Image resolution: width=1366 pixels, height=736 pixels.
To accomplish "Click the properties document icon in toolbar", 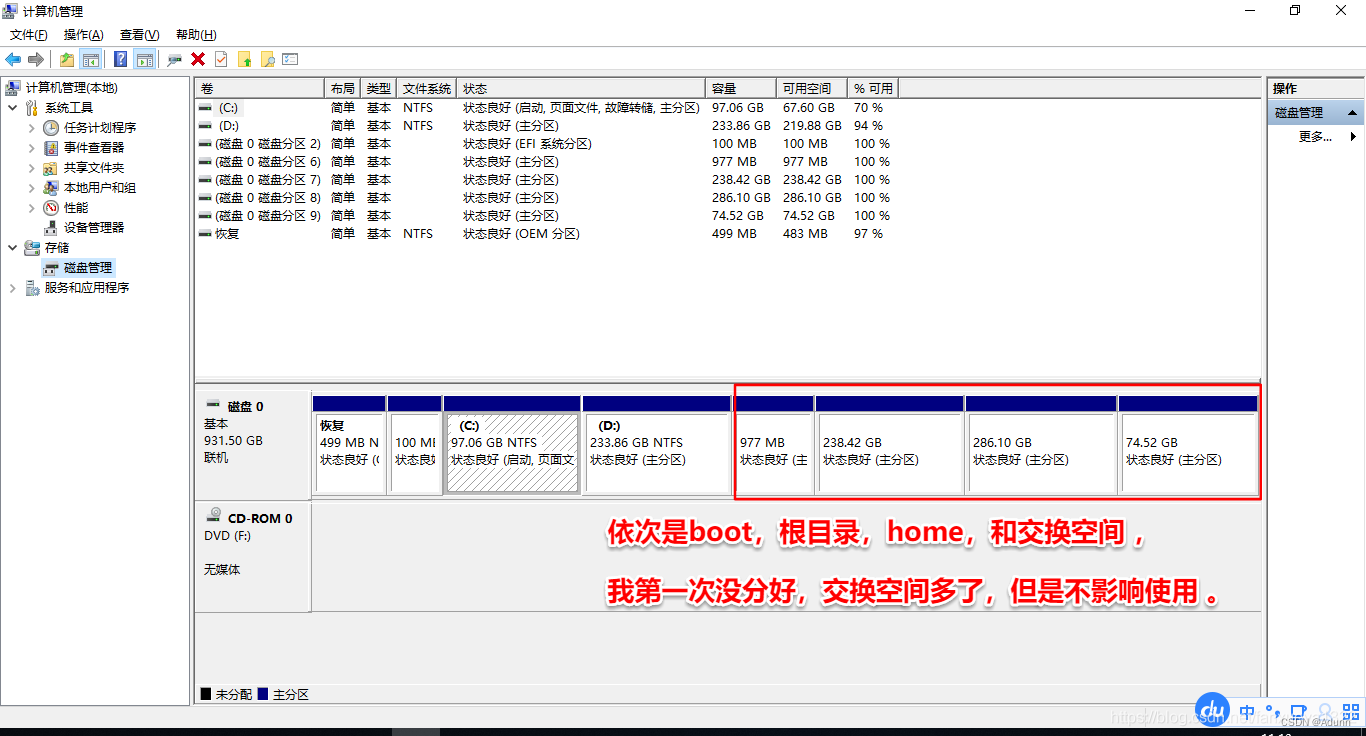I will tap(222, 59).
